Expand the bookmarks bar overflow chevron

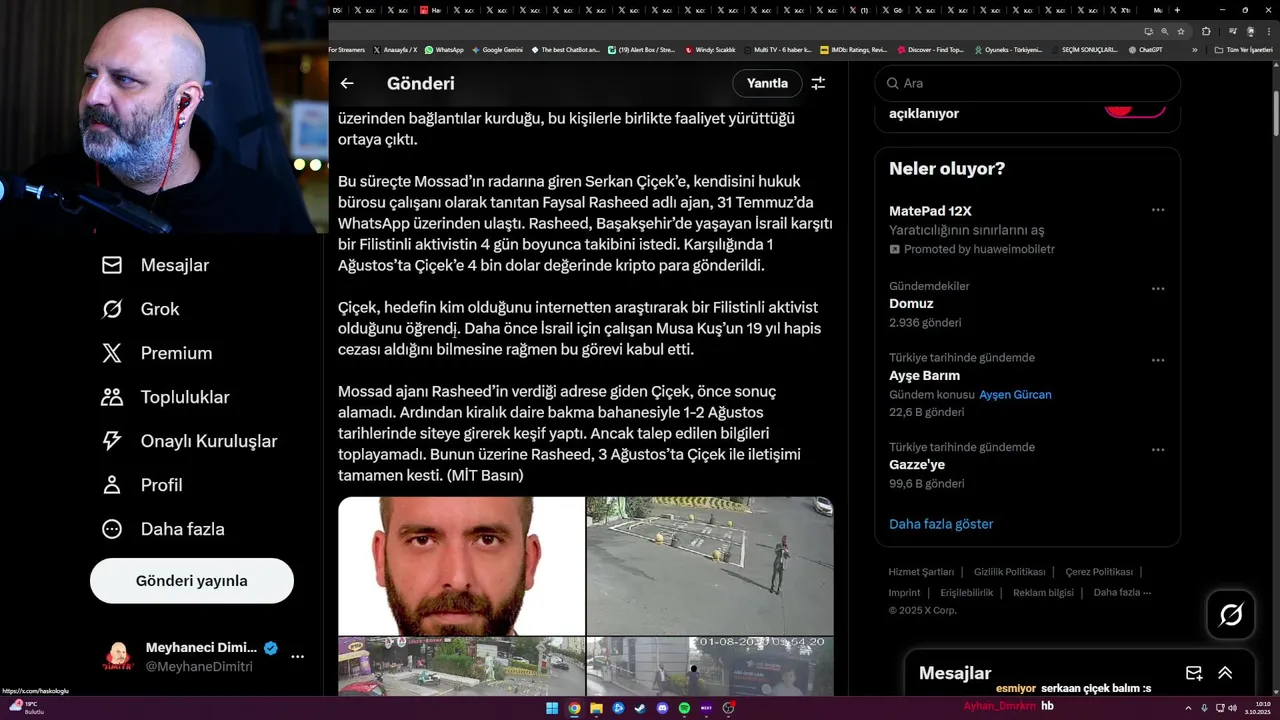[1194, 50]
